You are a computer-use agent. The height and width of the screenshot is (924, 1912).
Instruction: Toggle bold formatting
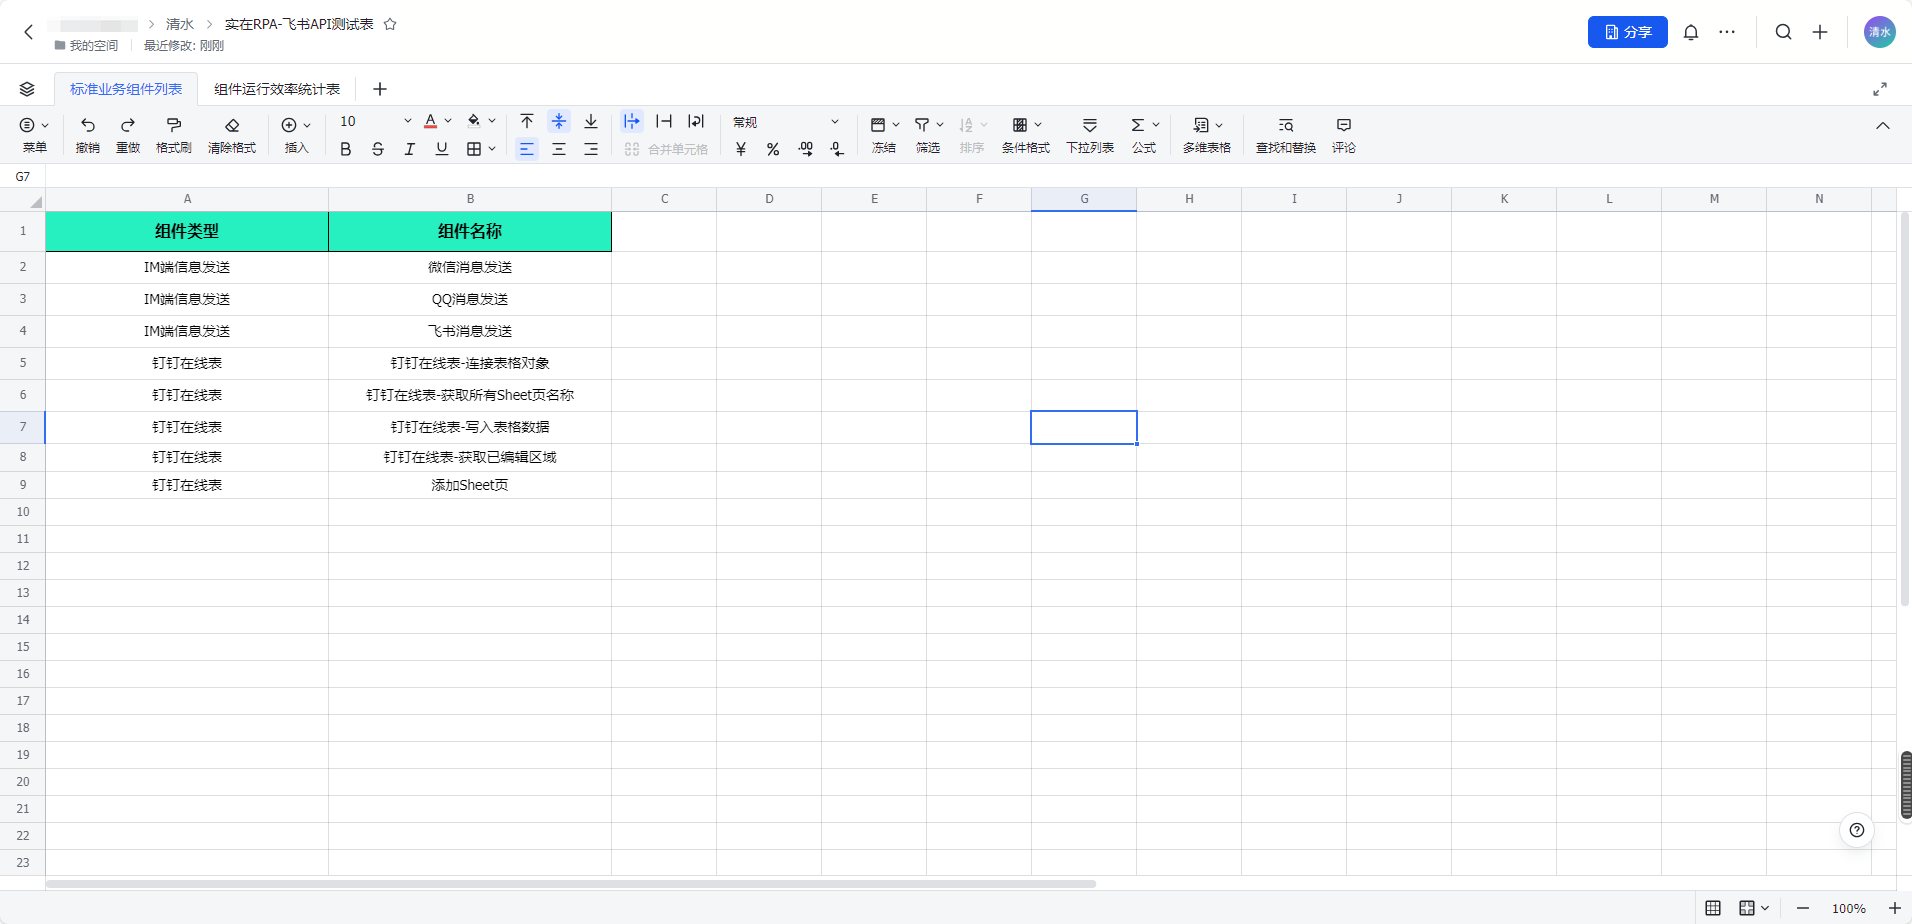[x=345, y=149]
